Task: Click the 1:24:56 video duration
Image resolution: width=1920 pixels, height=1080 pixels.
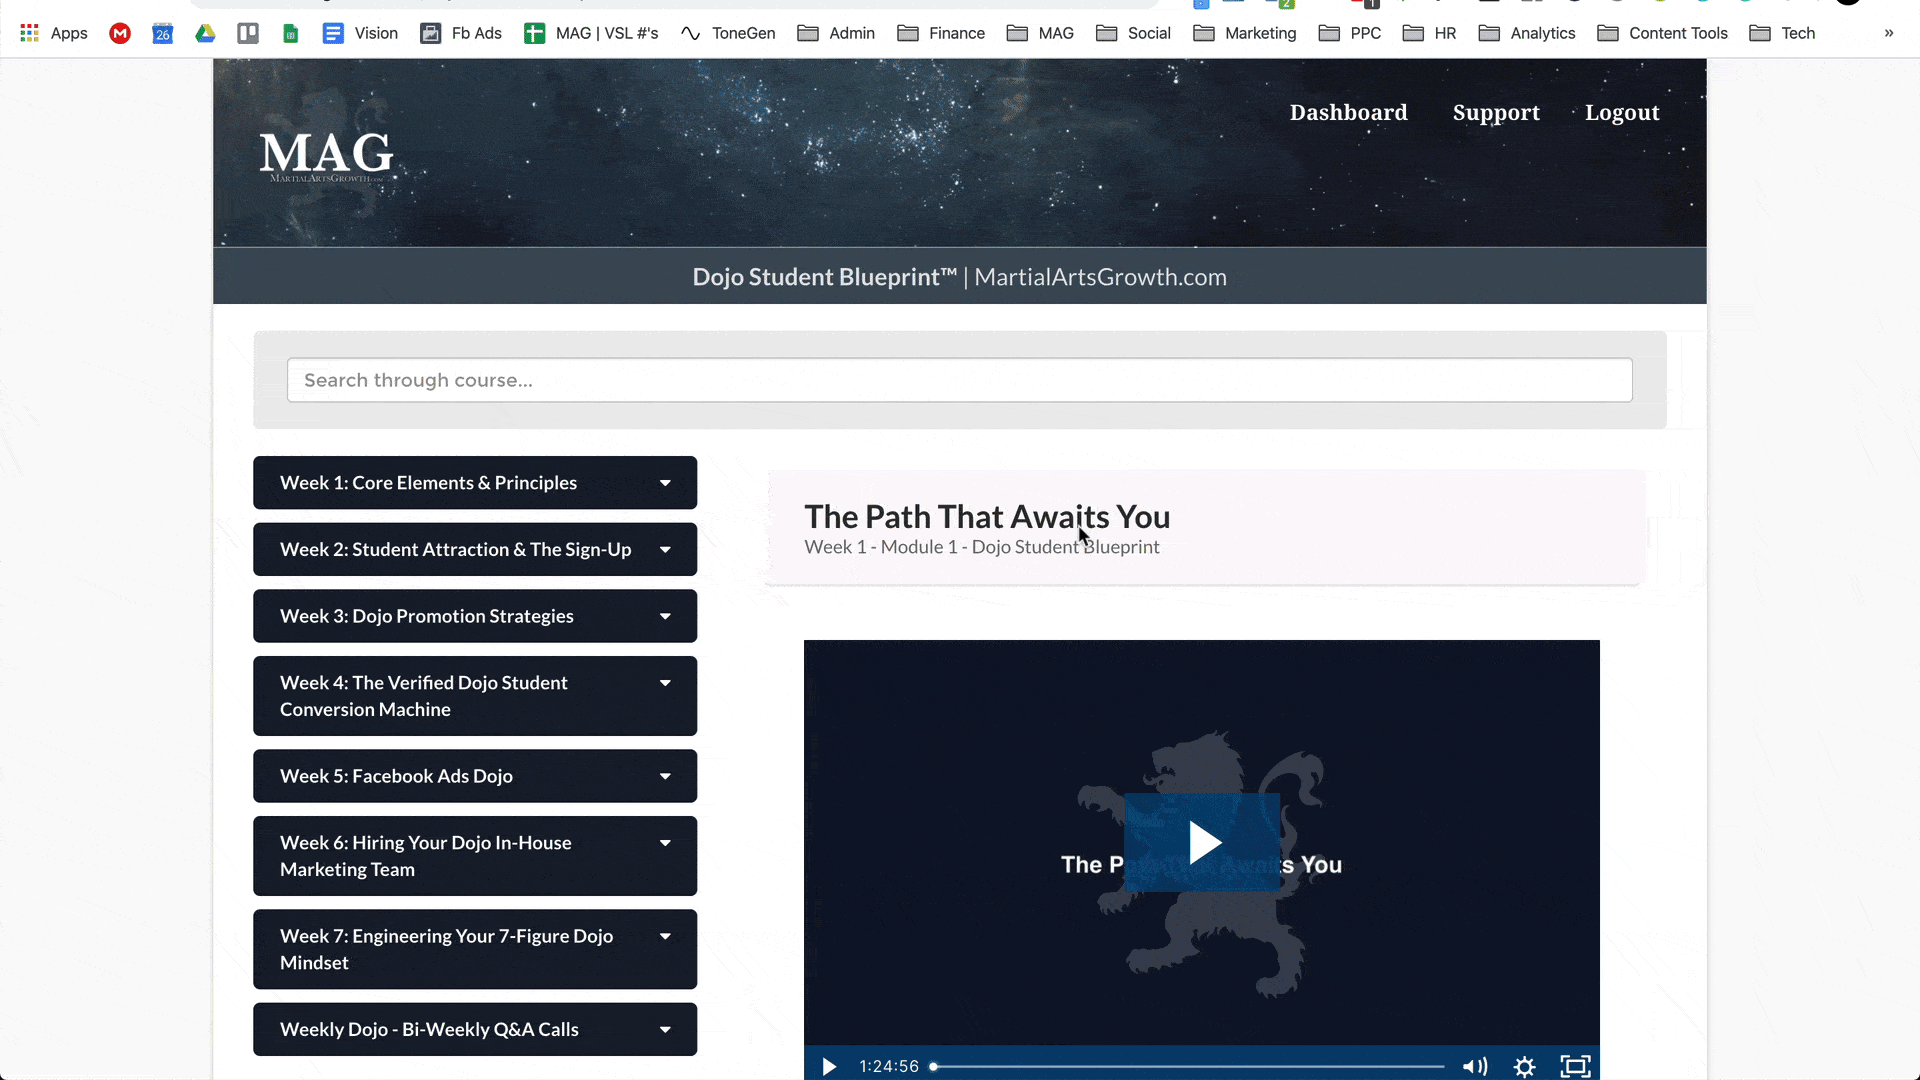Action: pyautogui.click(x=889, y=1067)
